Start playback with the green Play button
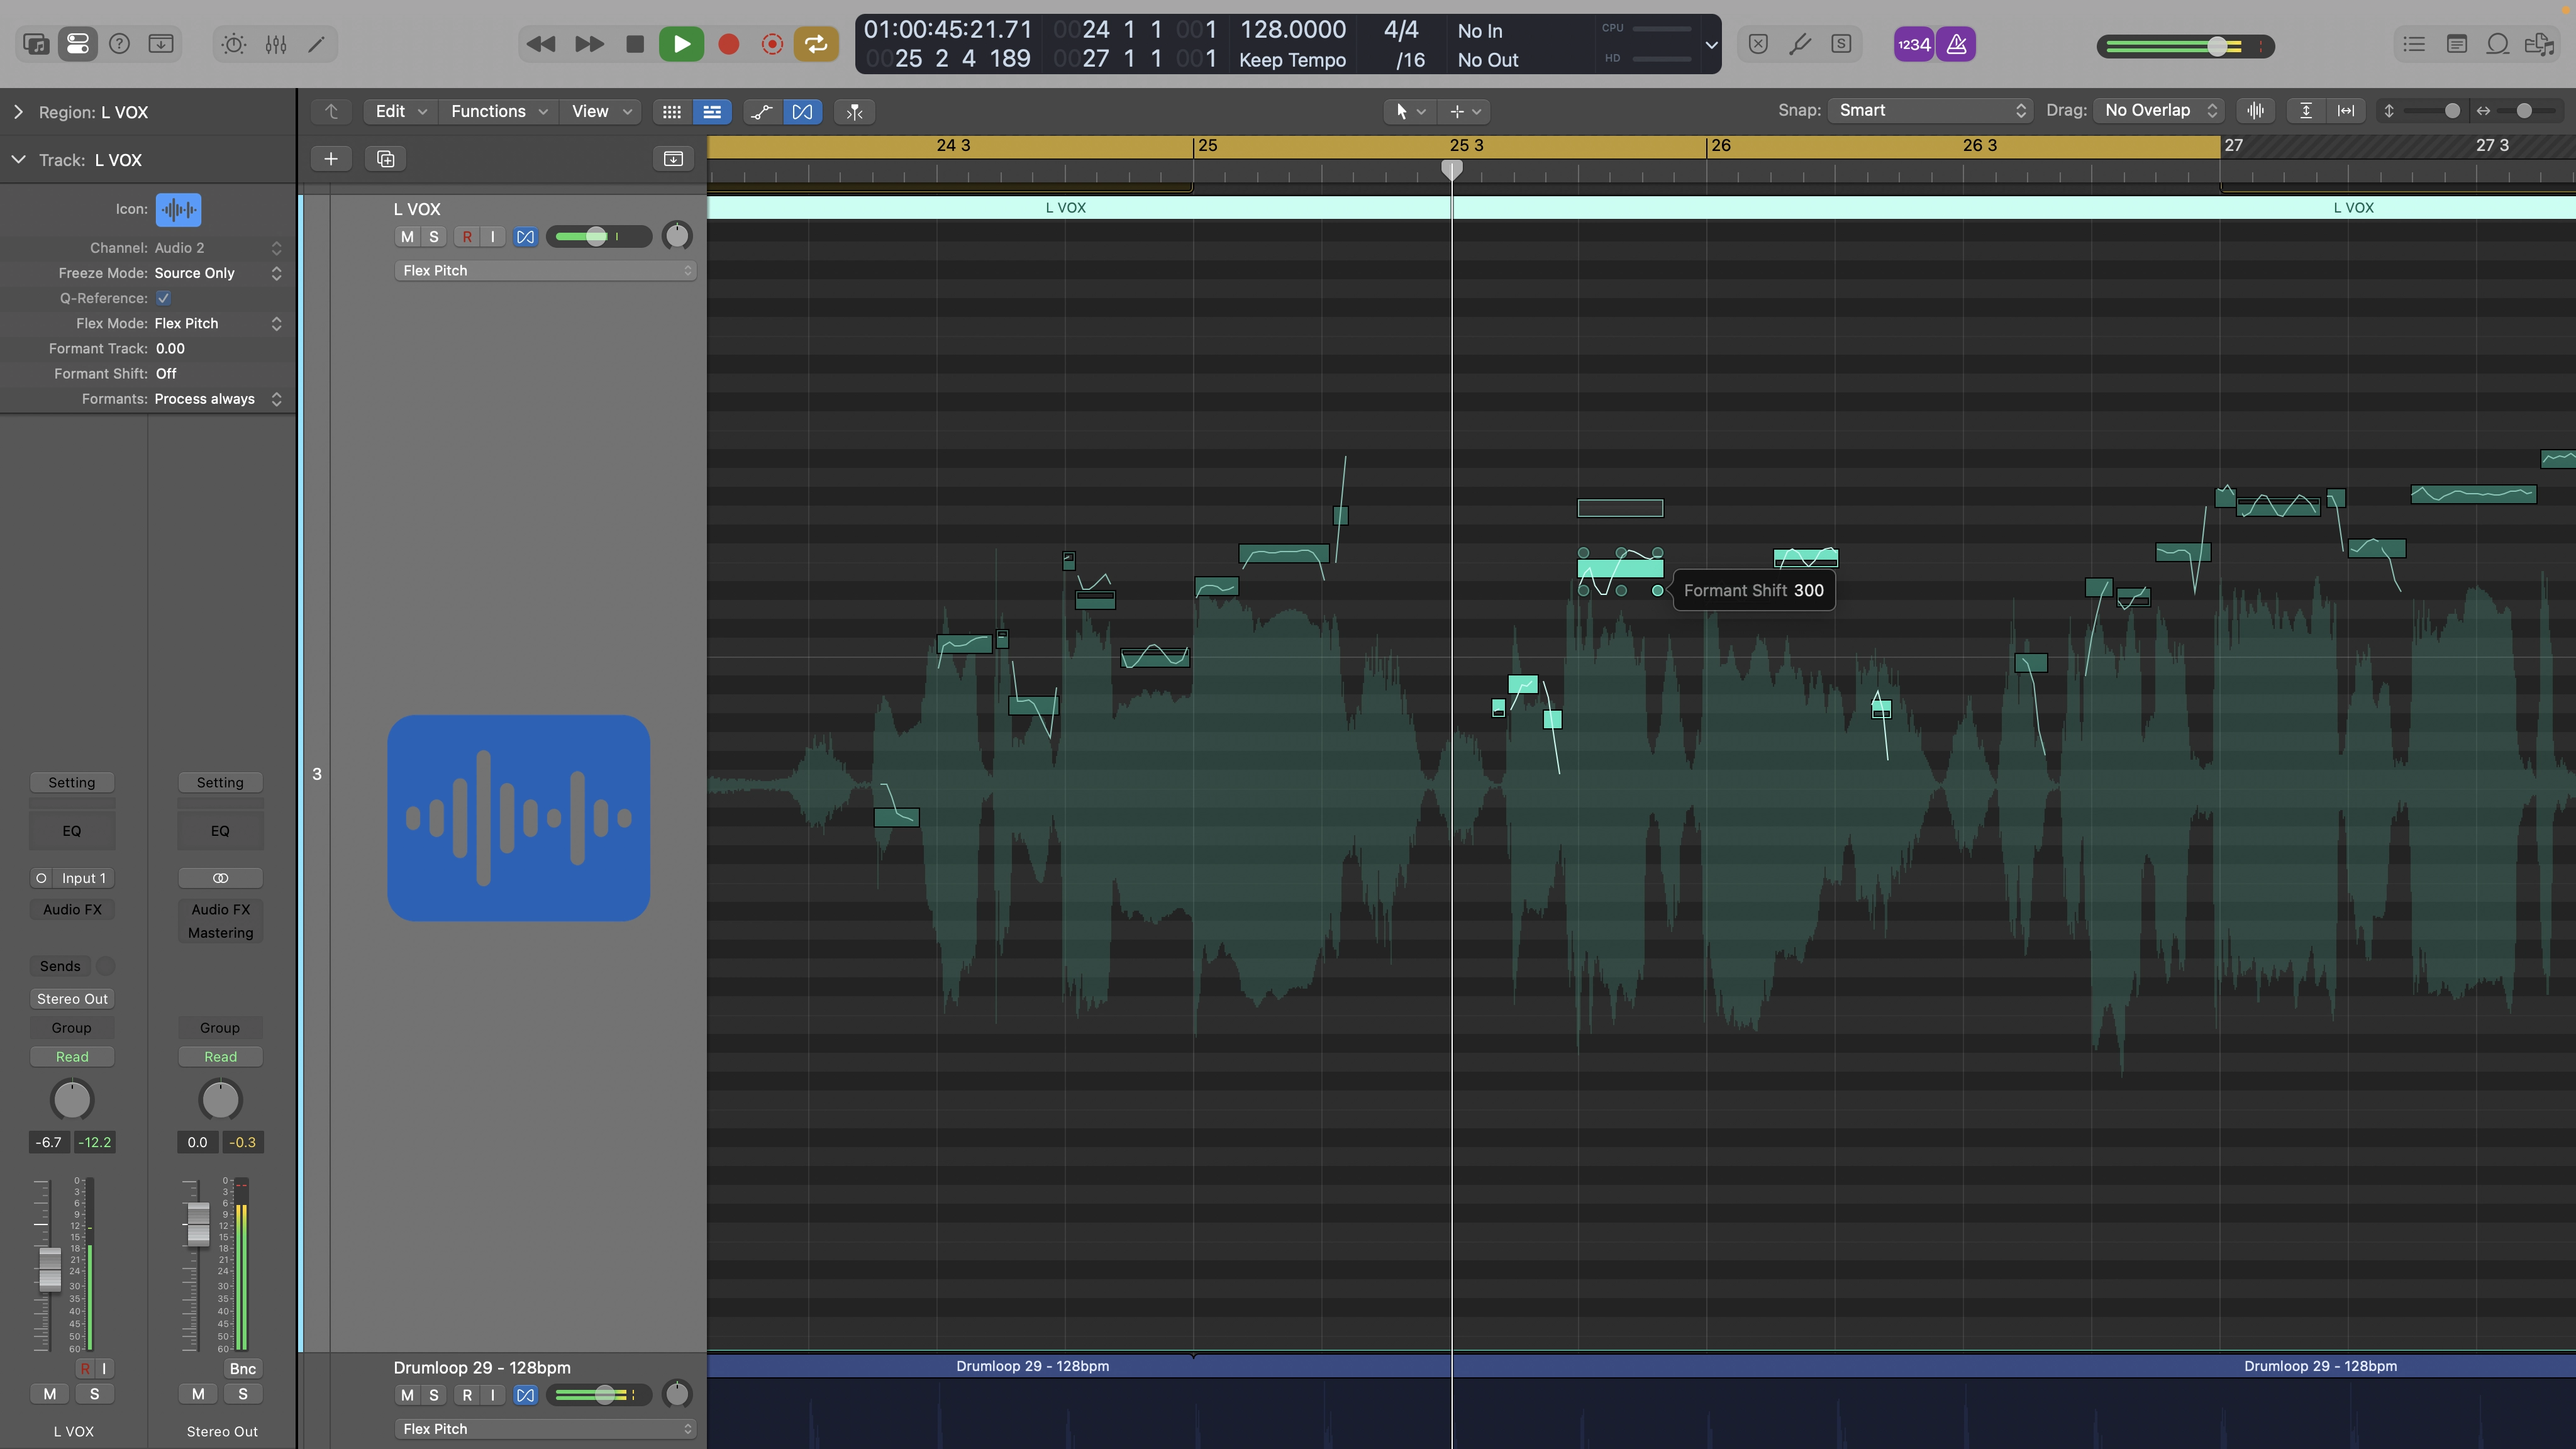The height and width of the screenshot is (1449, 2576). tap(682, 44)
